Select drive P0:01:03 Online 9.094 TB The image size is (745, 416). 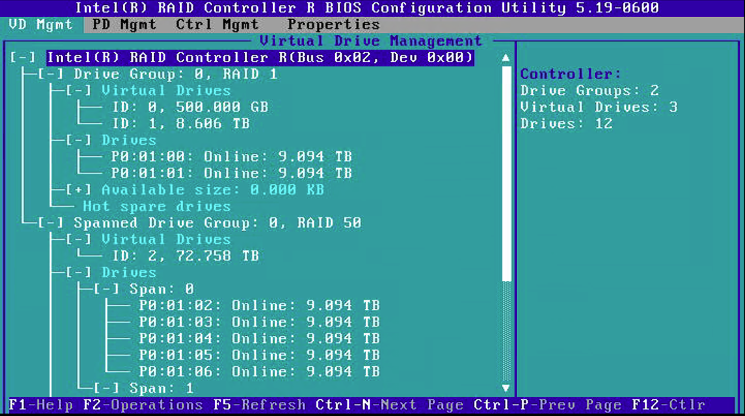coord(259,322)
